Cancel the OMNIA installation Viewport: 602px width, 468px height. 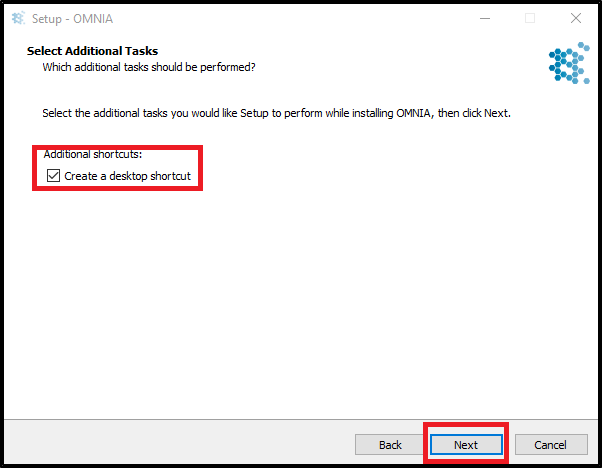[551, 445]
